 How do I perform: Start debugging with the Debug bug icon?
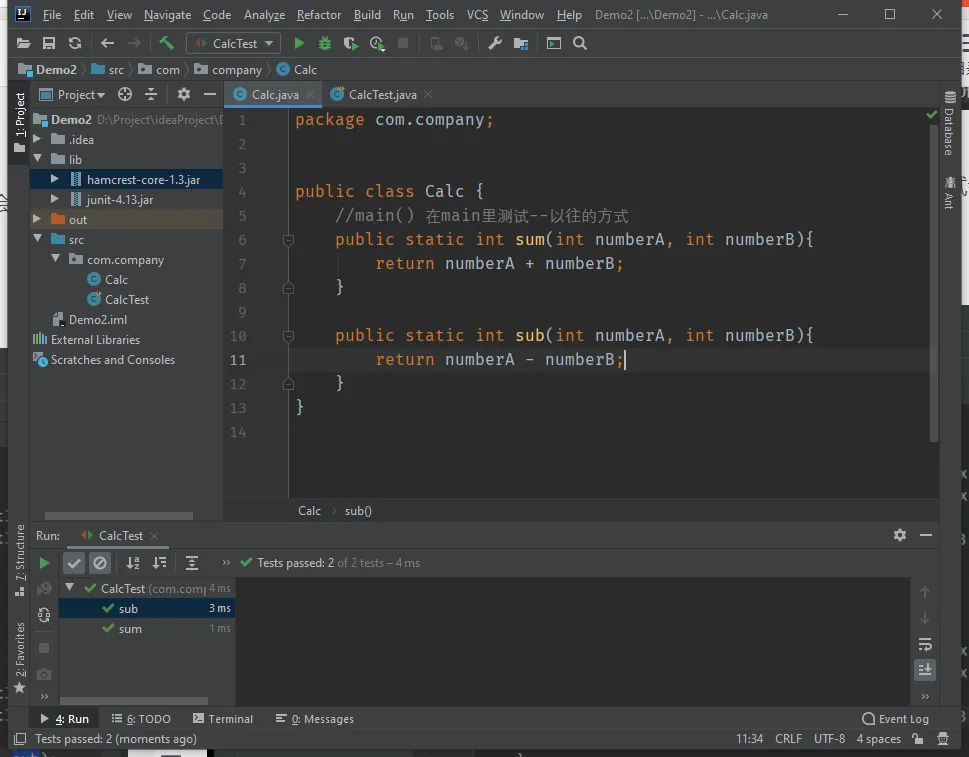[x=325, y=43]
